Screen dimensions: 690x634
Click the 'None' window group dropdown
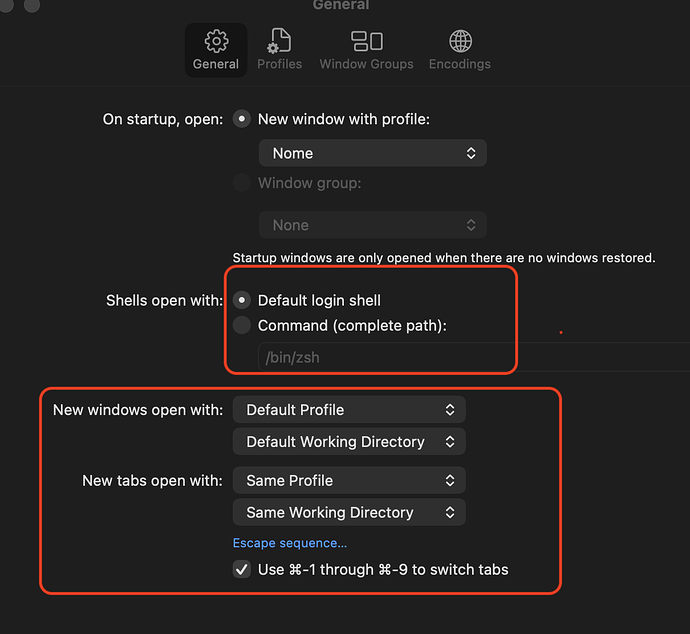point(372,225)
